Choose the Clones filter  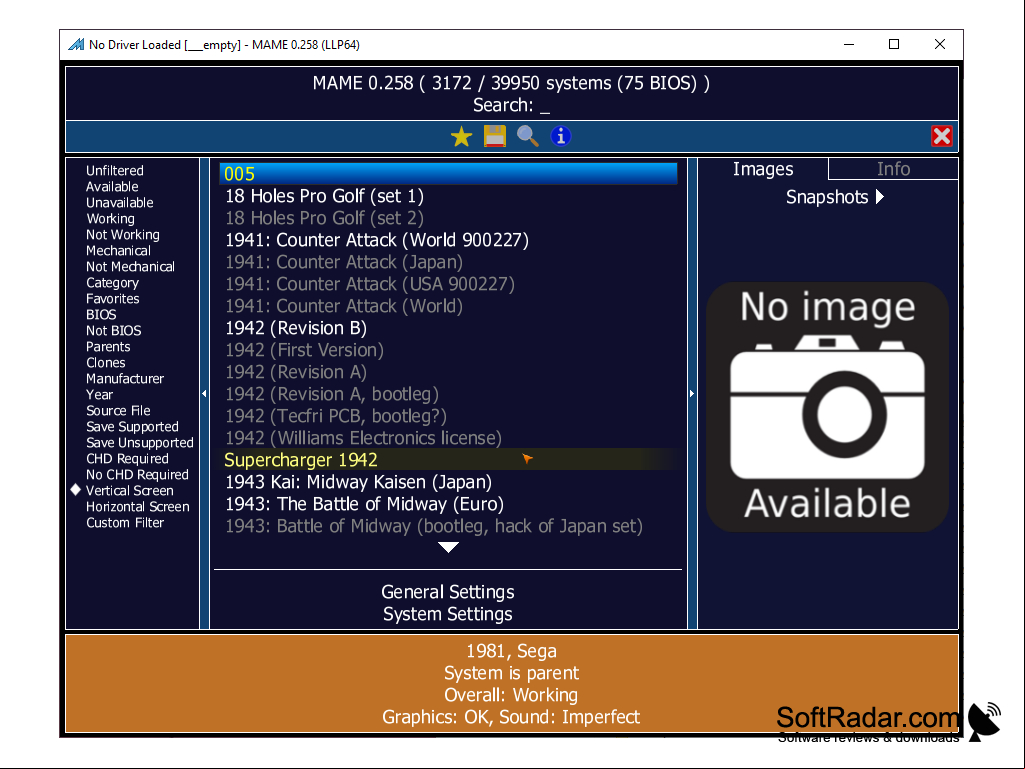pyautogui.click(x=105, y=363)
